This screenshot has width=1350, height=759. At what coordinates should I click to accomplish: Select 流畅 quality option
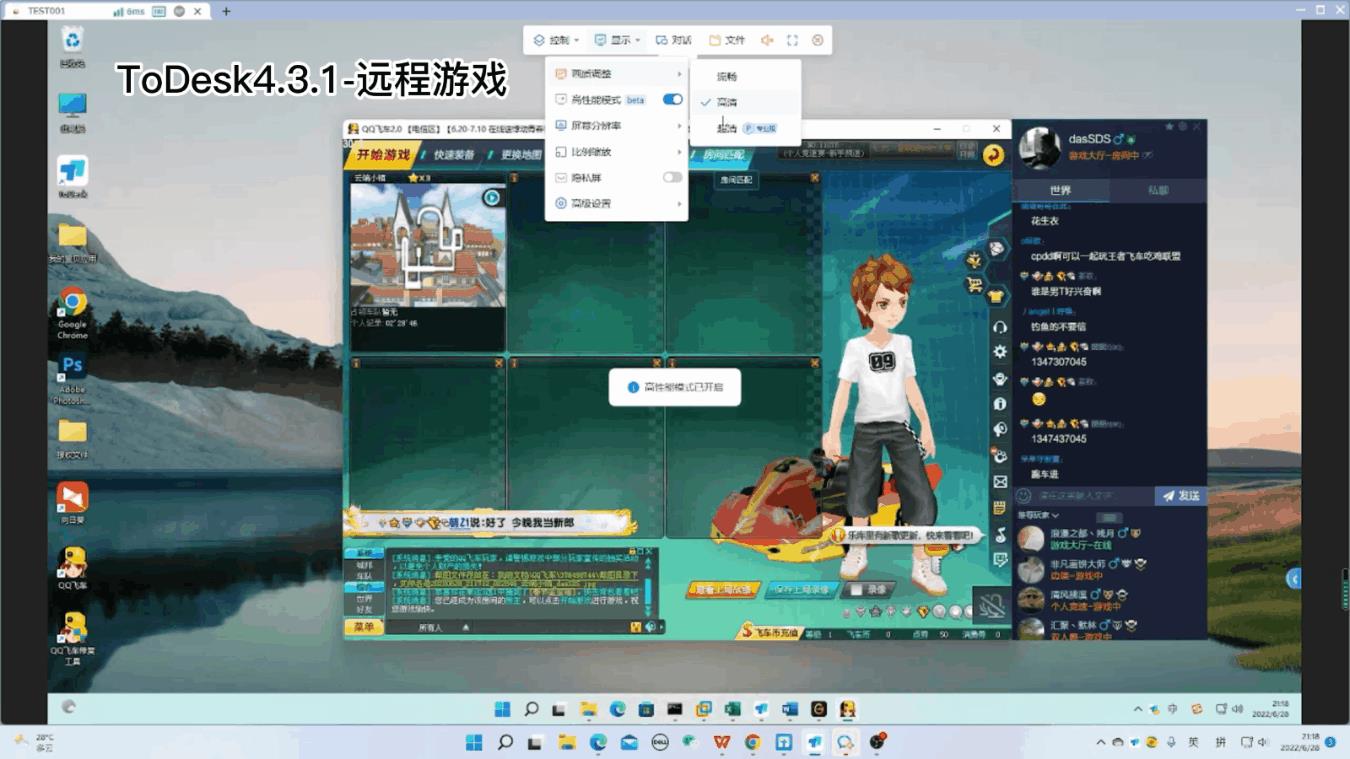(745, 76)
